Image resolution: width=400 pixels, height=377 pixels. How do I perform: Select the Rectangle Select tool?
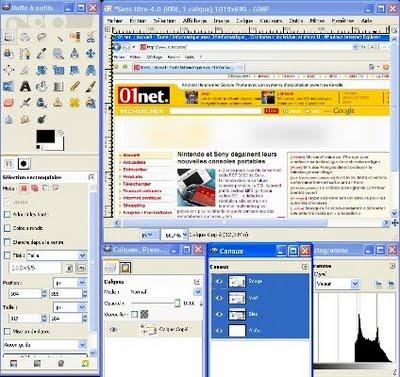tap(9, 37)
